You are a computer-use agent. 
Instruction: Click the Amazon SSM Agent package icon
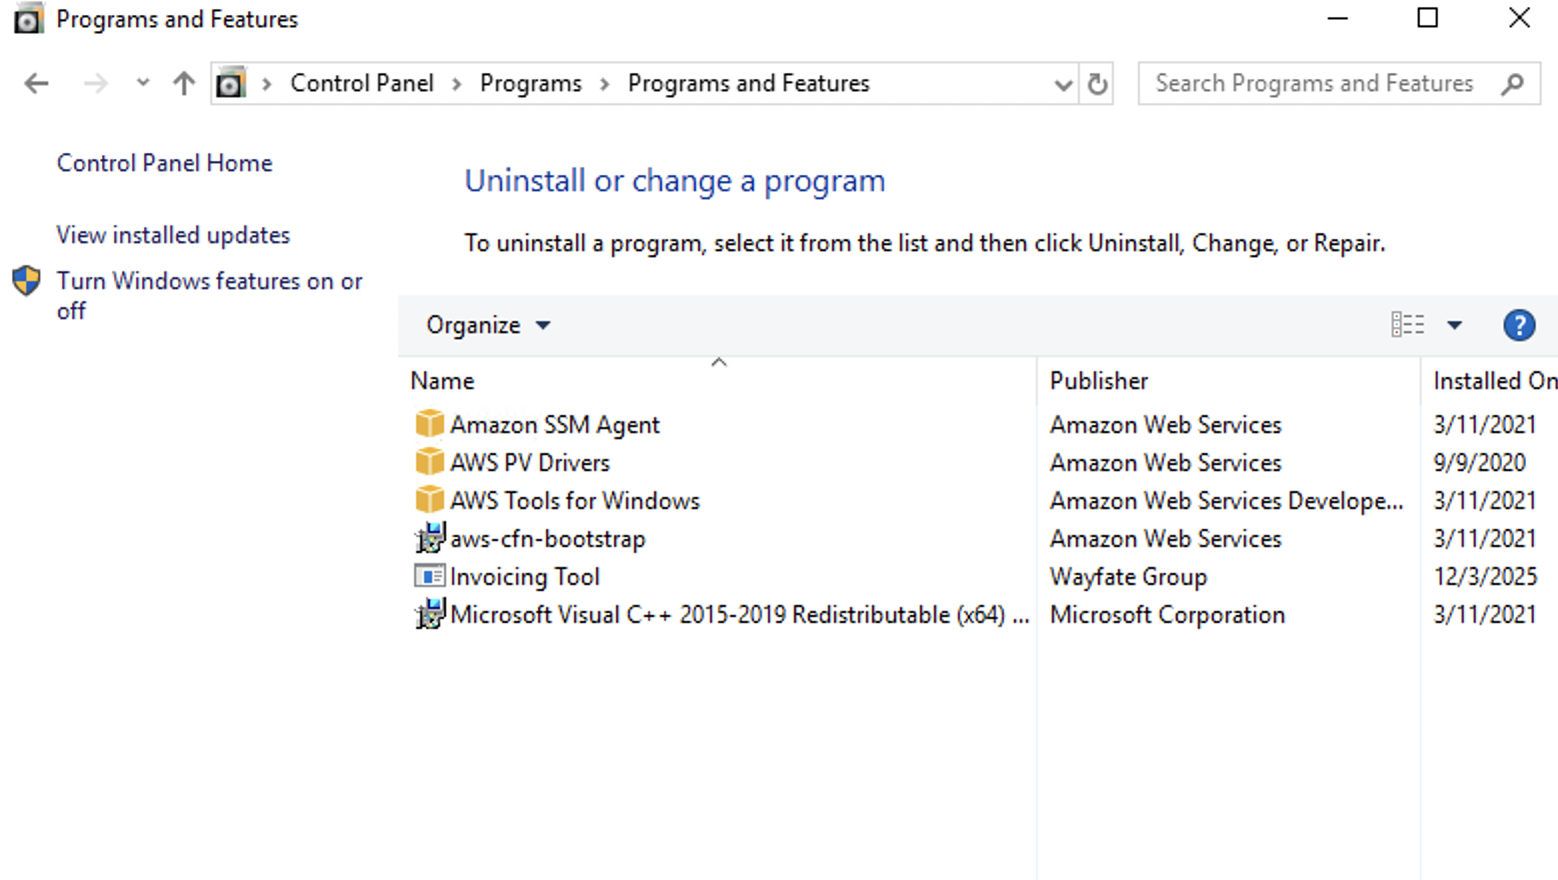pyautogui.click(x=429, y=424)
